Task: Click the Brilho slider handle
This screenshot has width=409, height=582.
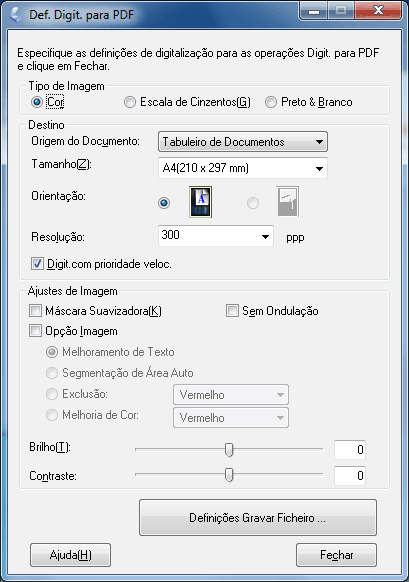Action: click(x=229, y=449)
